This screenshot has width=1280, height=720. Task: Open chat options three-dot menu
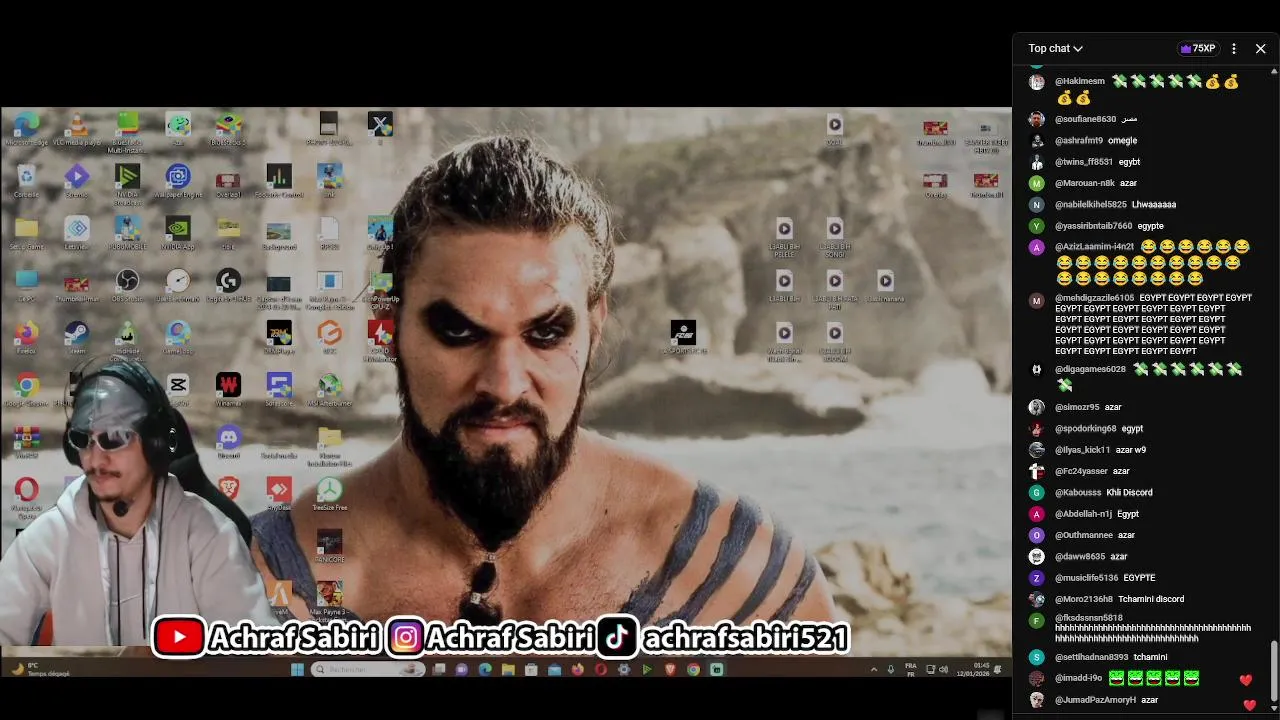pos(1234,48)
